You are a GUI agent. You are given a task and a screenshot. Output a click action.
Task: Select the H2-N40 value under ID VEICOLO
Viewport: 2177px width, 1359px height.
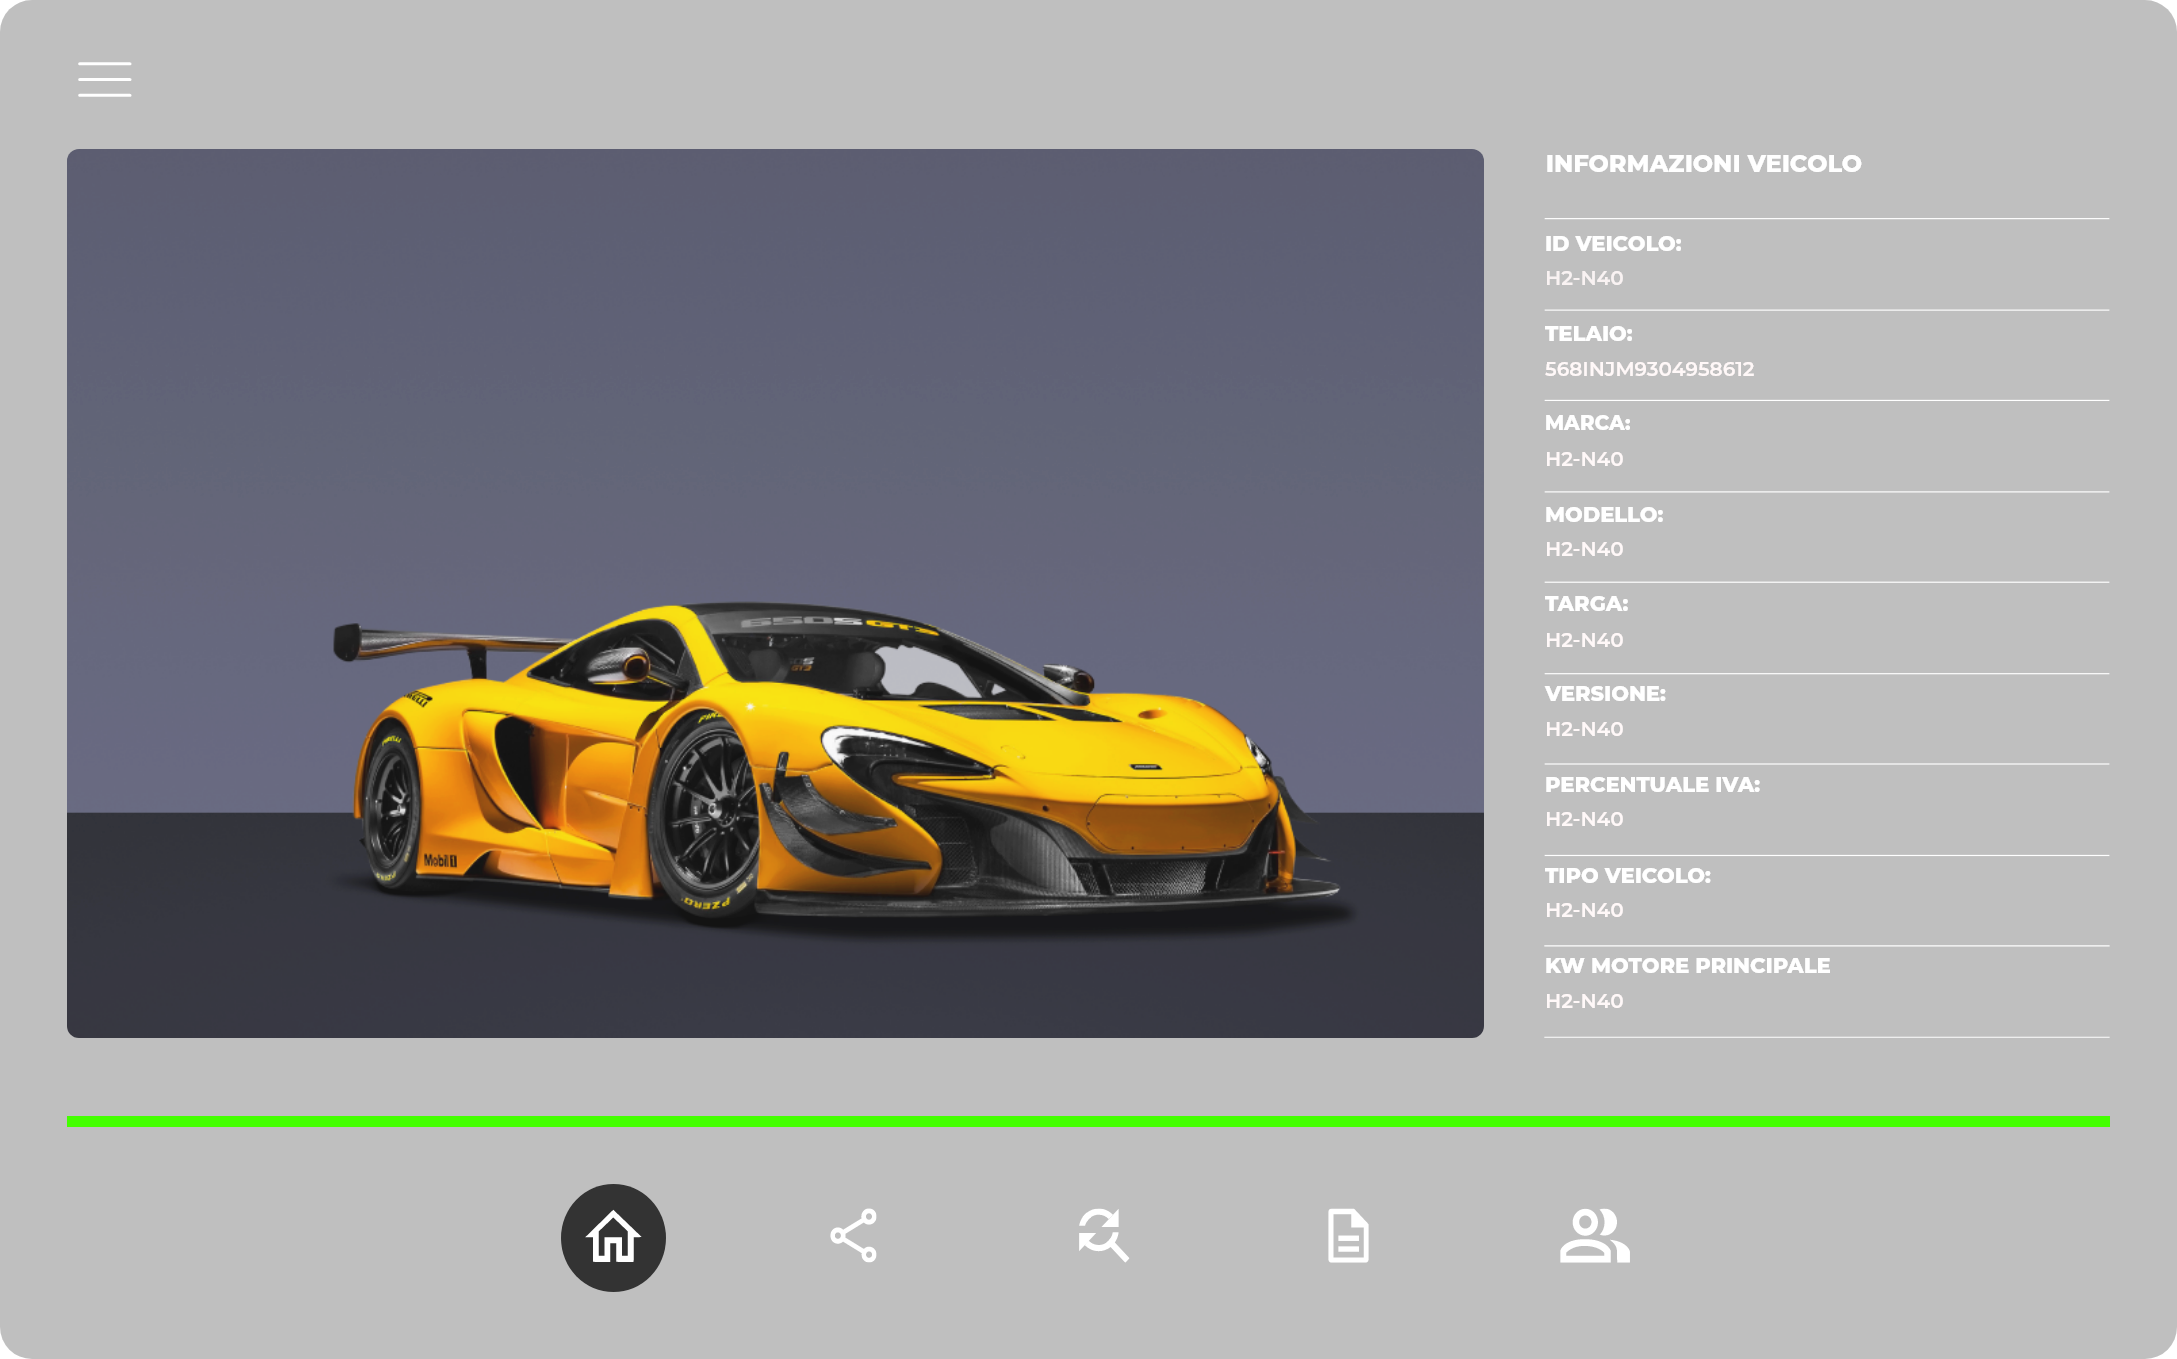pyautogui.click(x=1584, y=278)
